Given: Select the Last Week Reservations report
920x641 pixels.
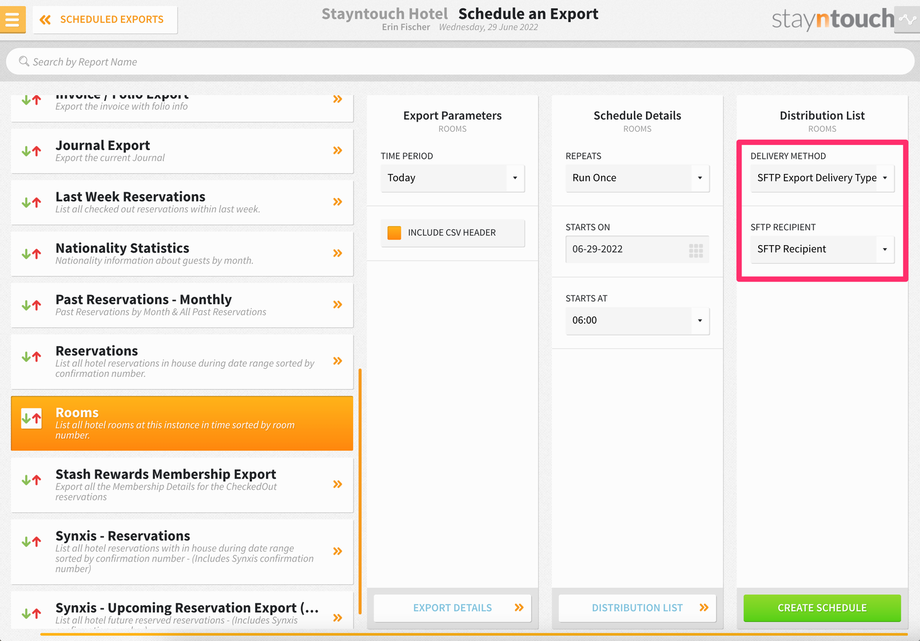Looking at the screenshot, I should [182, 203].
